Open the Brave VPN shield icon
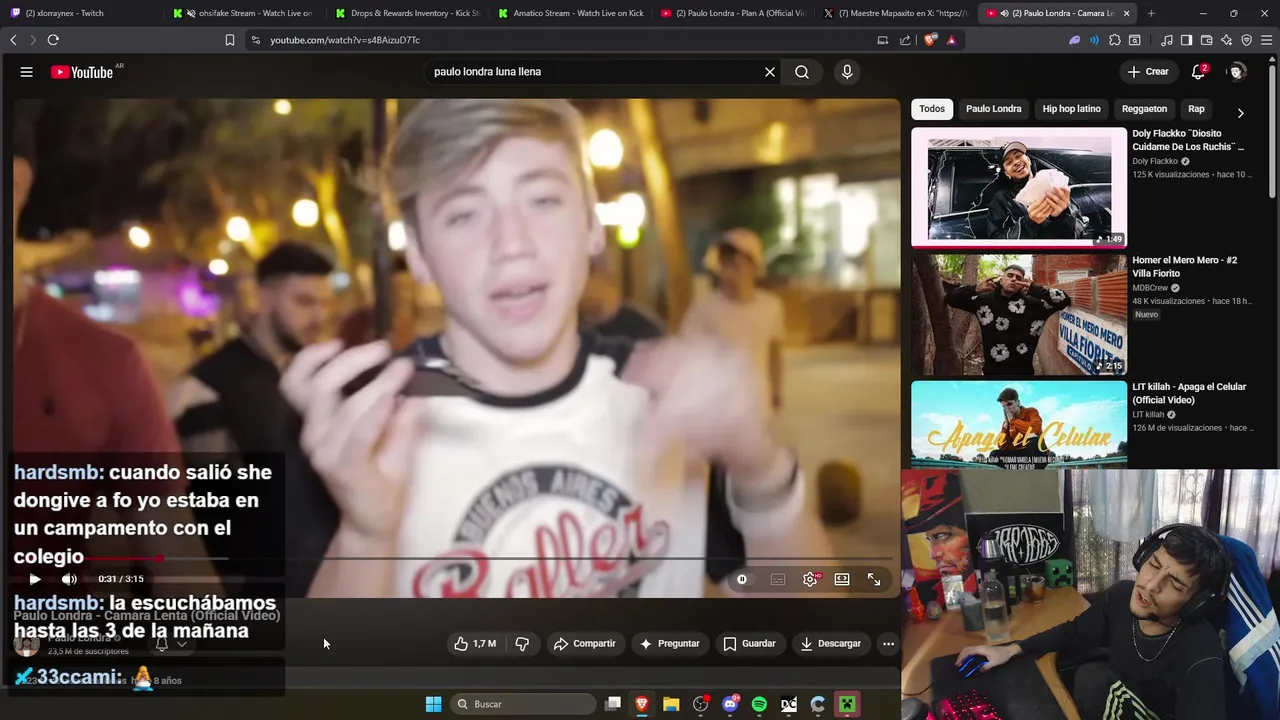Screen dimensions: 1280x720 click(x=1246, y=40)
